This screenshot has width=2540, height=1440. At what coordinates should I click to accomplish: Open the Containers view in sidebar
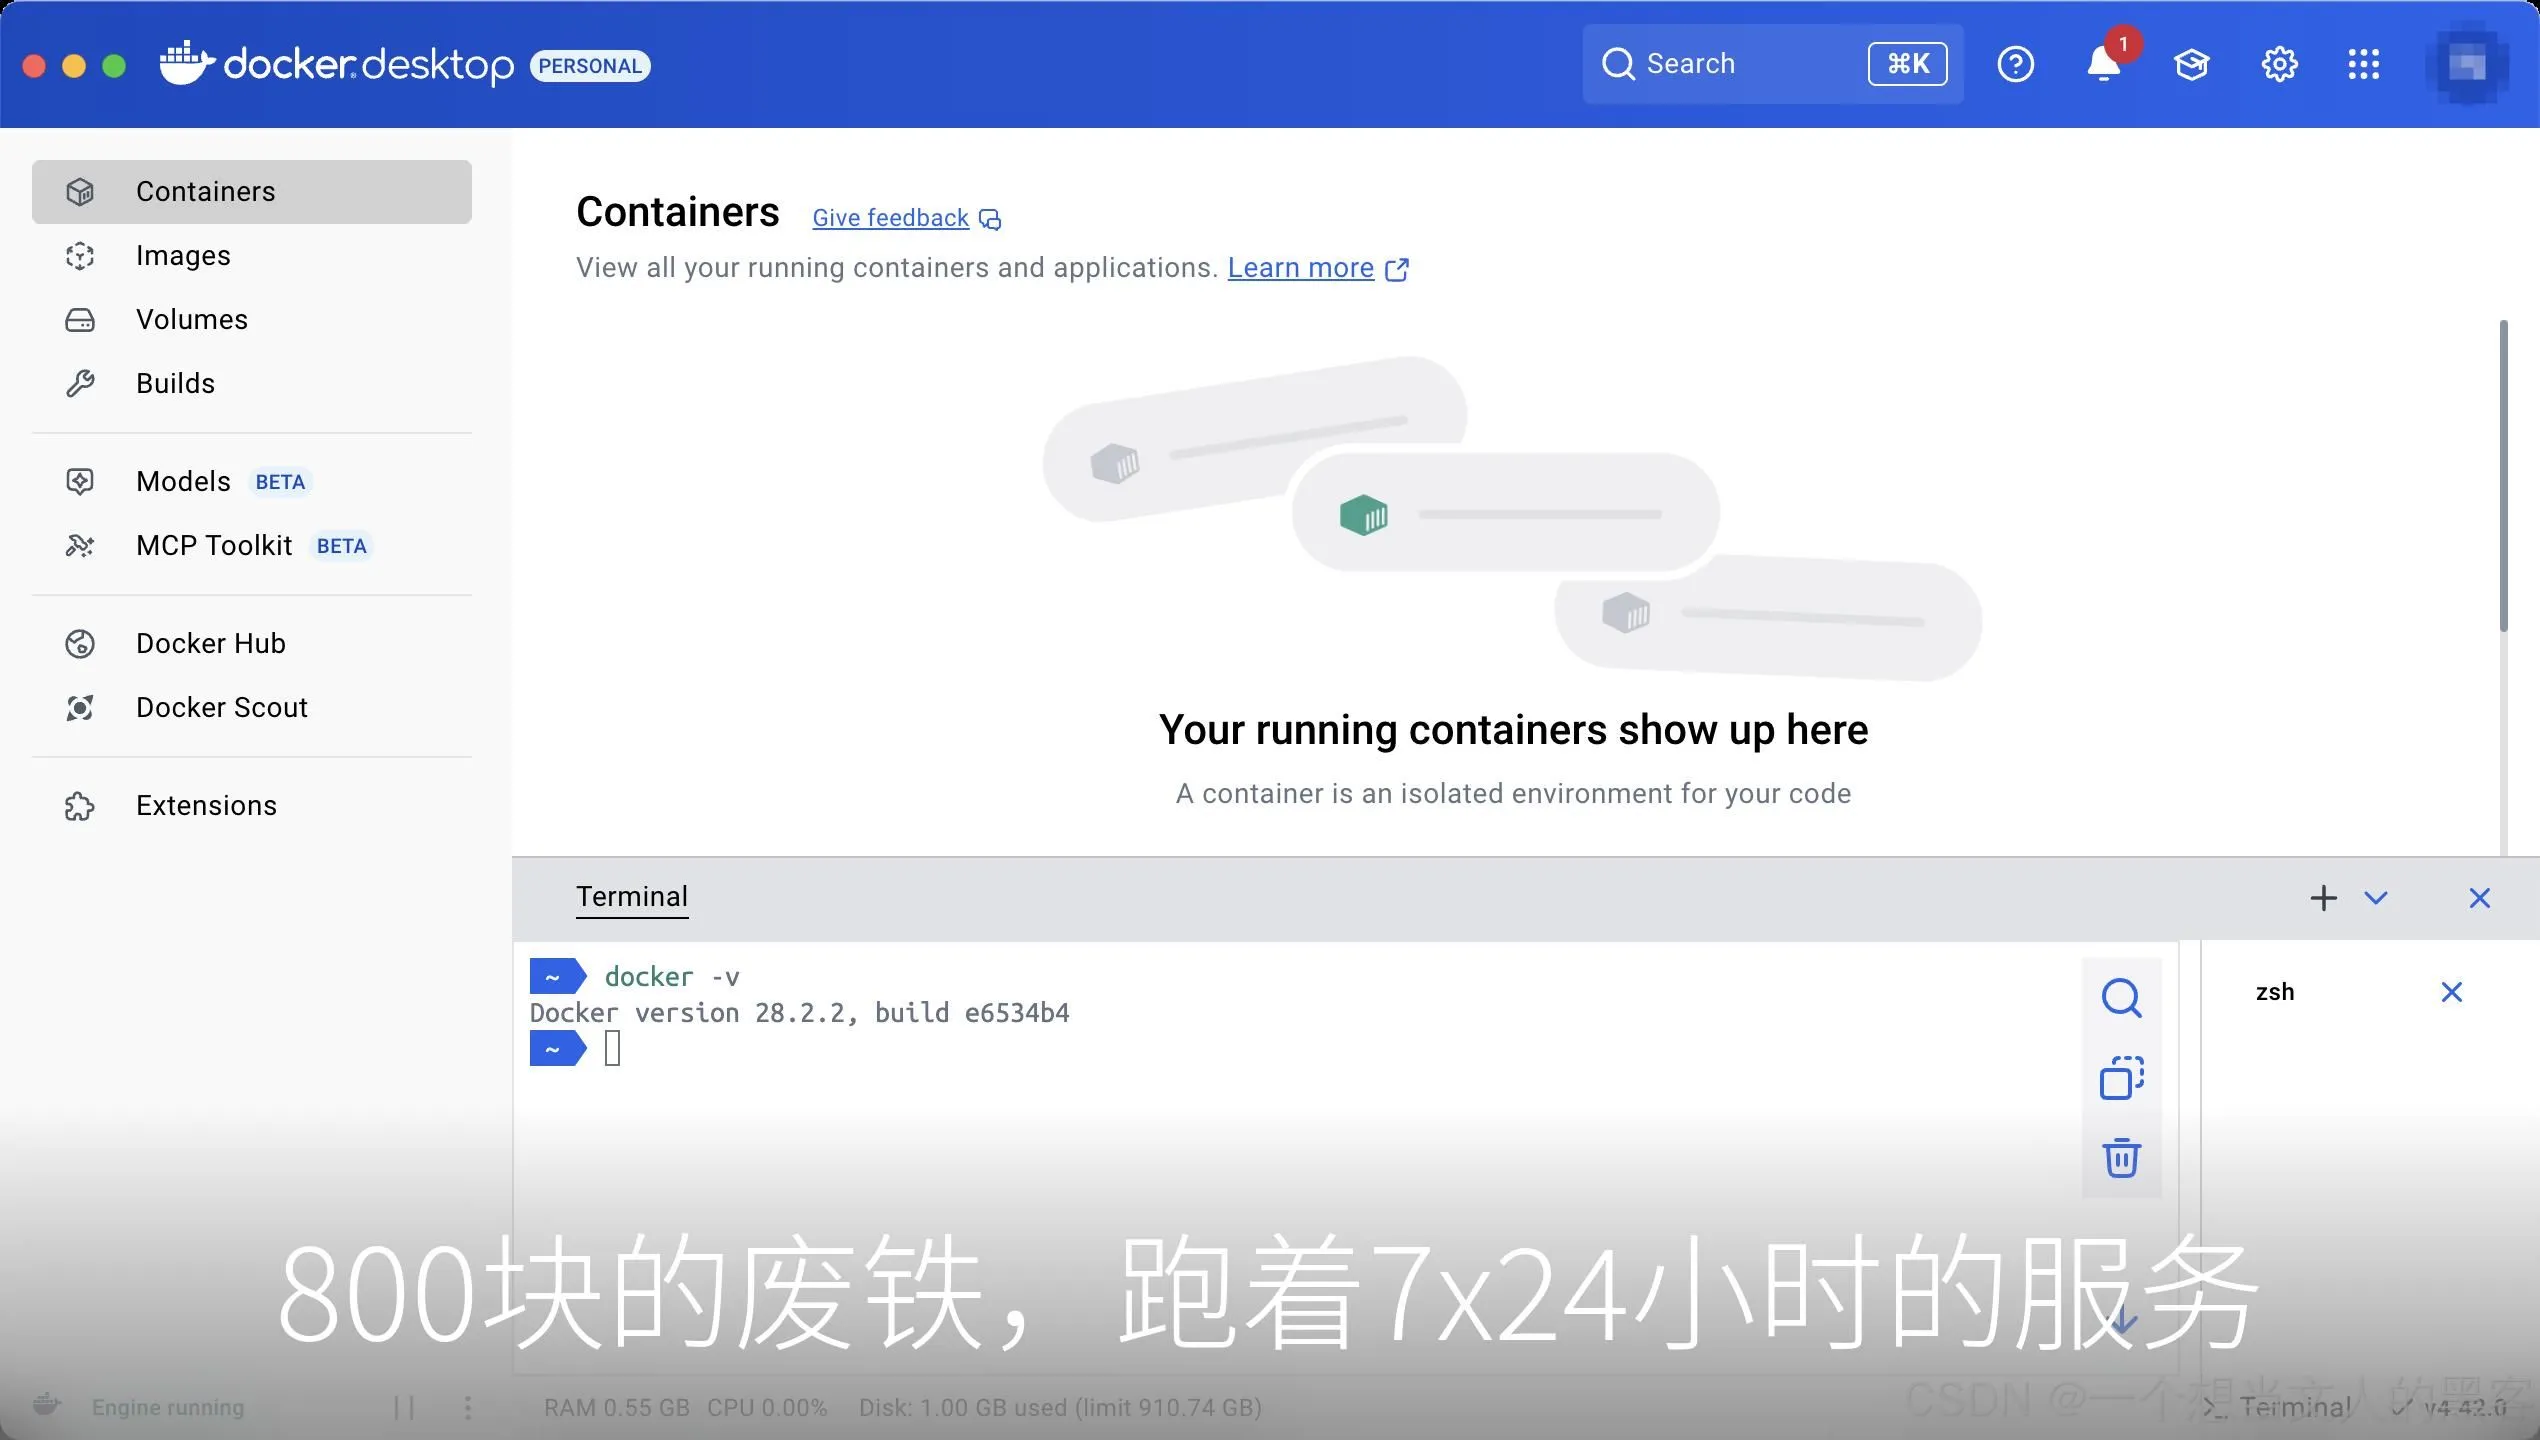point(252,191)
